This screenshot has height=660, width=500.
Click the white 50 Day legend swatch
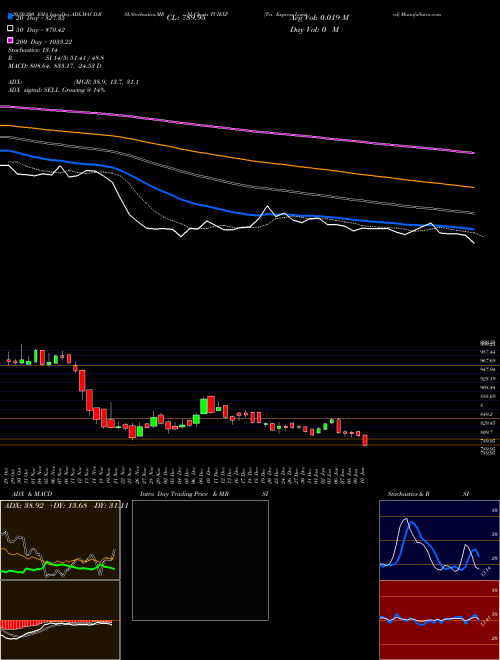click(x=10, y=29)
